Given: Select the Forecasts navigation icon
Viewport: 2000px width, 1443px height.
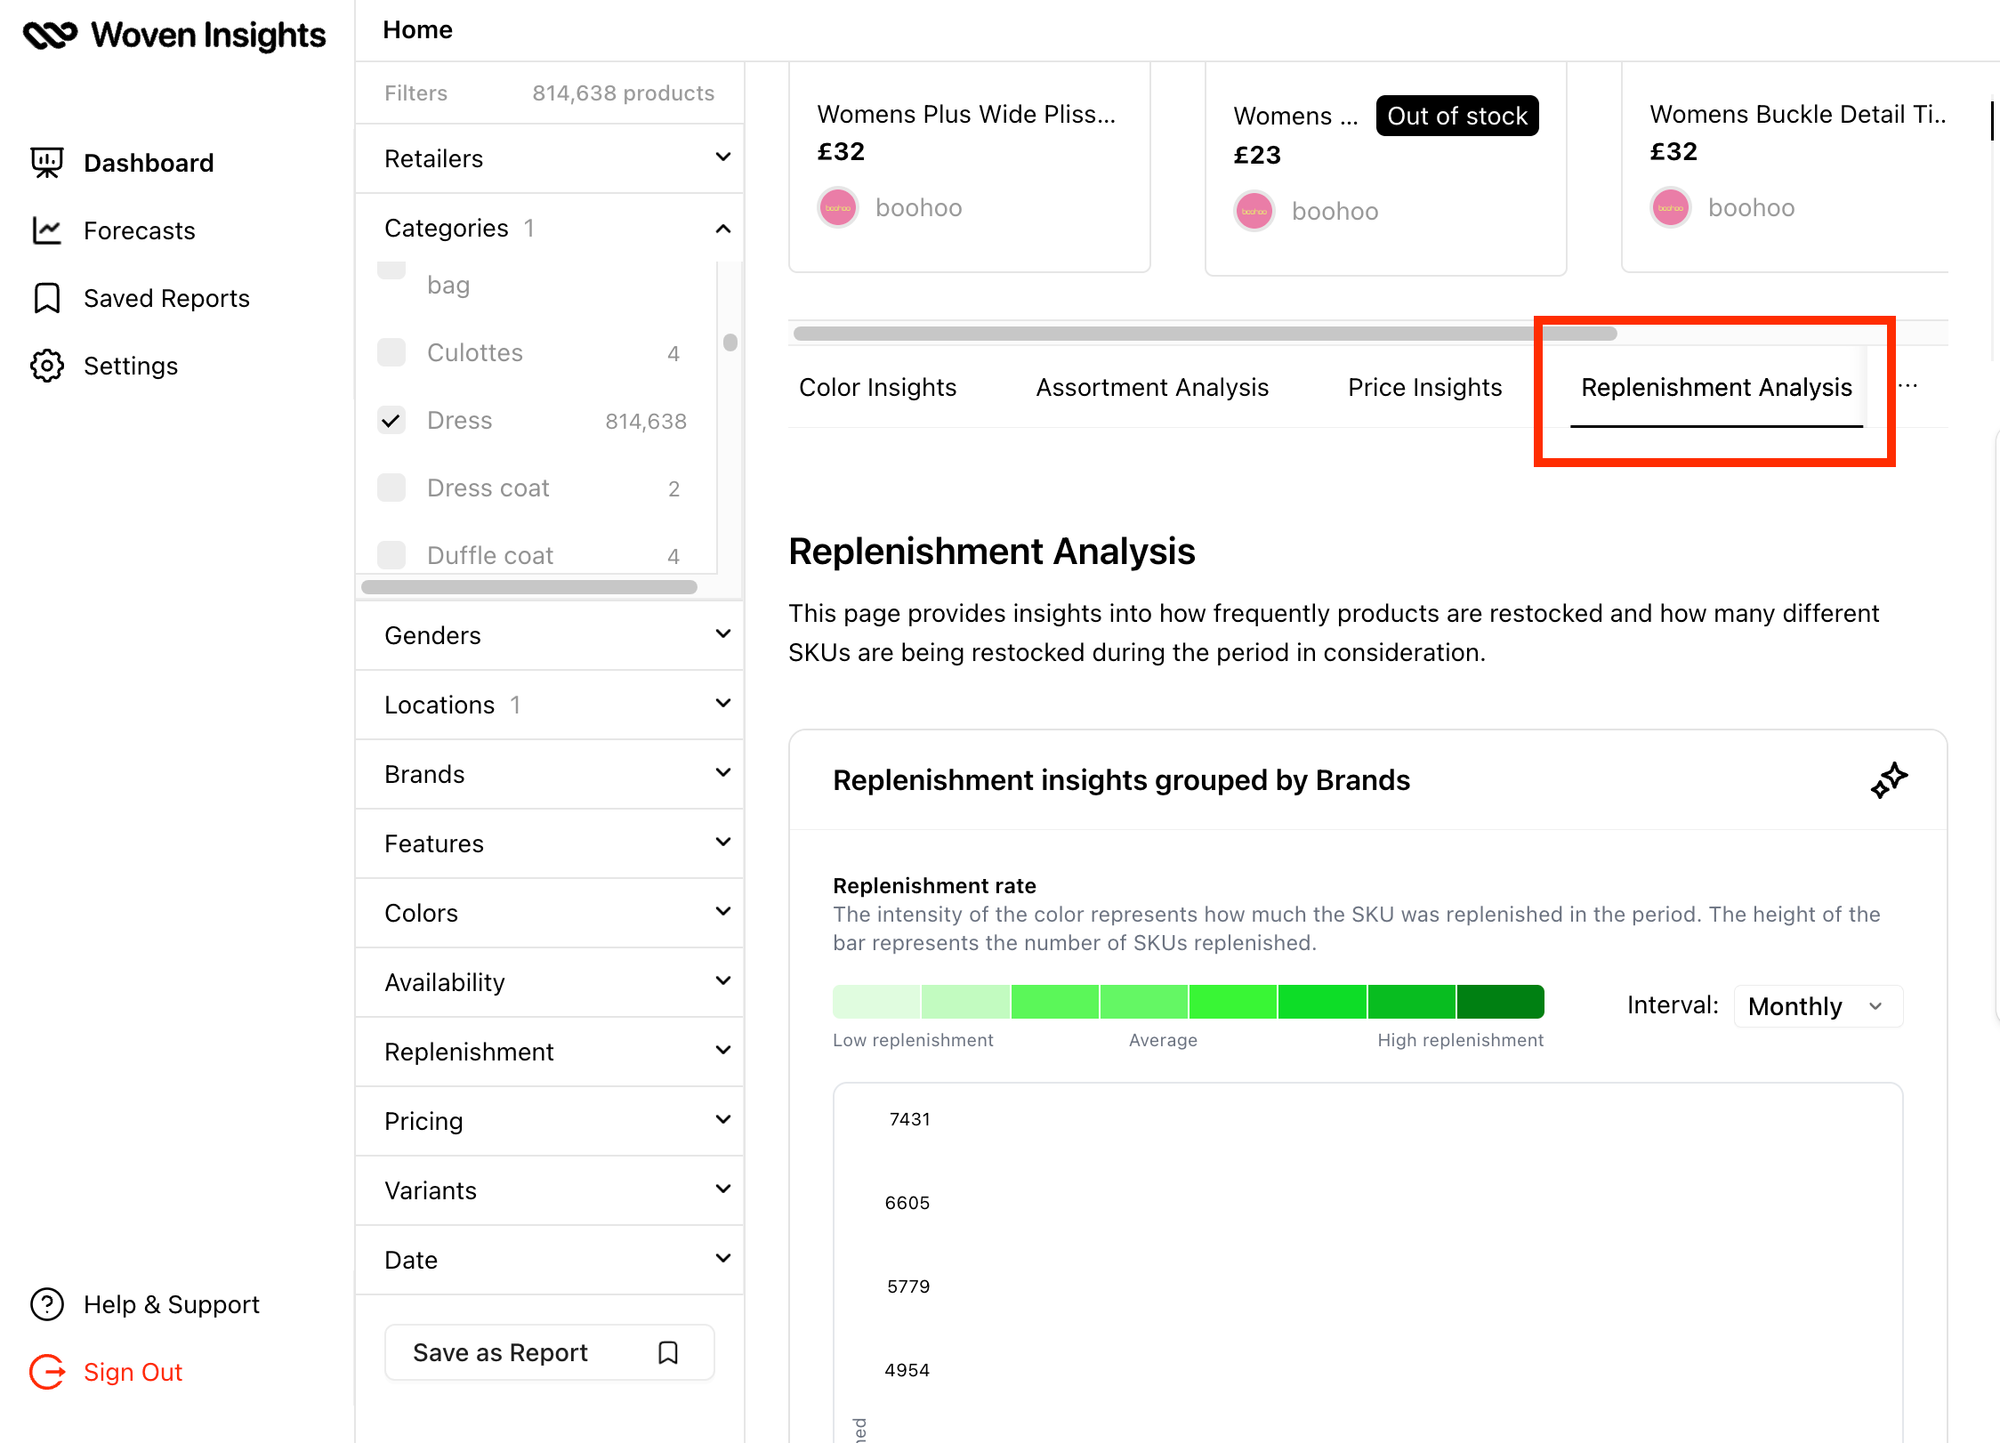Looking at the screenshot, I should [47, 230].
